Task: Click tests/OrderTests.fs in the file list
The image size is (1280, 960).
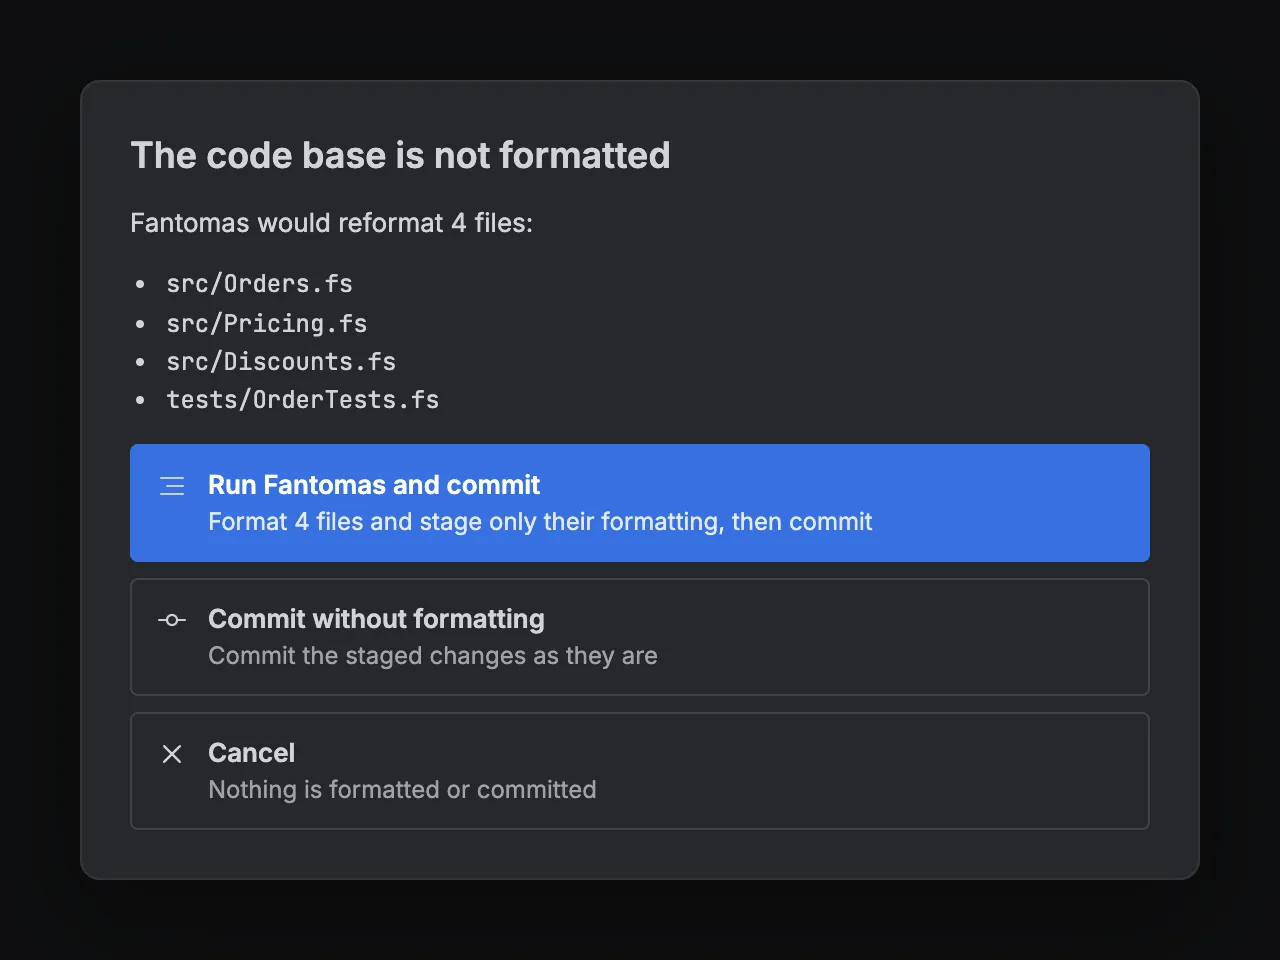Action: (303, 400)
